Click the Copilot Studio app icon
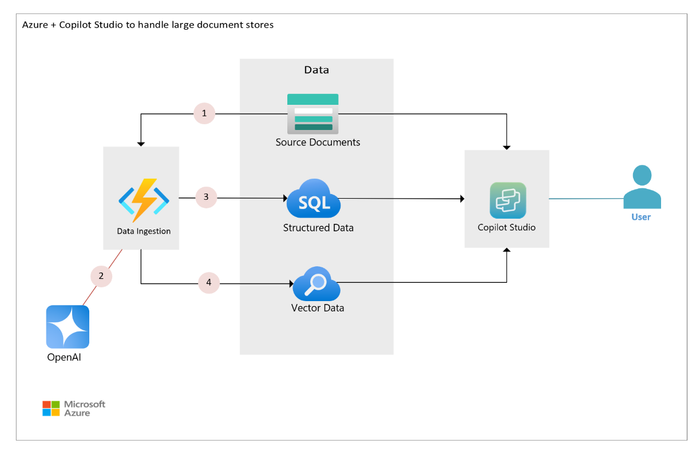The width and height of the screenshot is (700, 454). click(508, 200)
